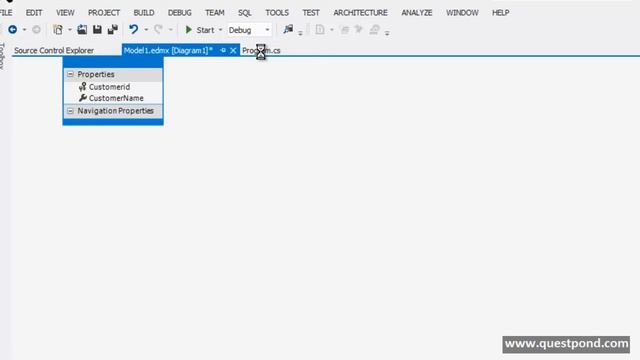Screen dimensions: 640x360
Task: Click the Open File toolbar icon
Action: (82, 30)
